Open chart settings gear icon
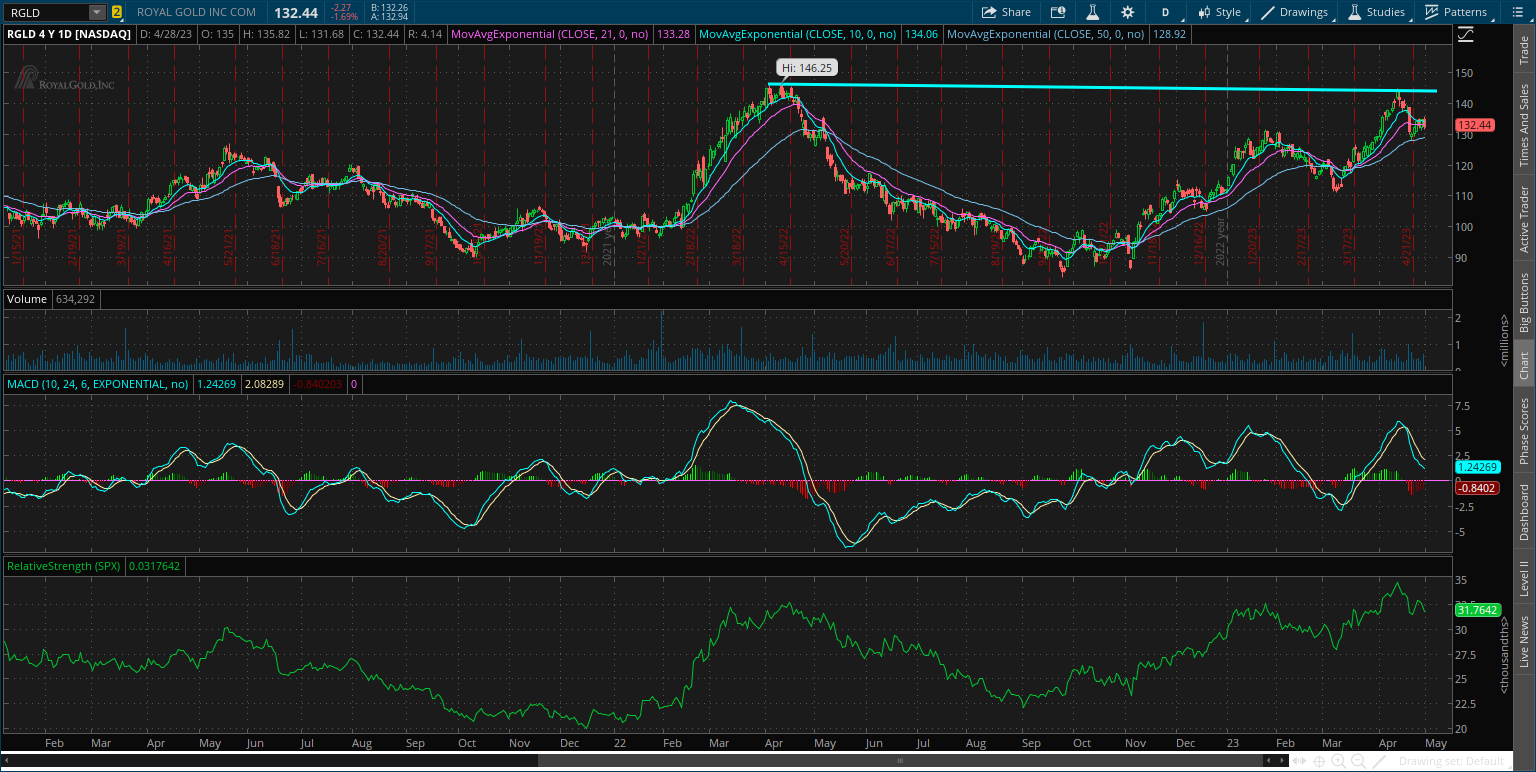1536x772 pixels. pos(1128,12)
